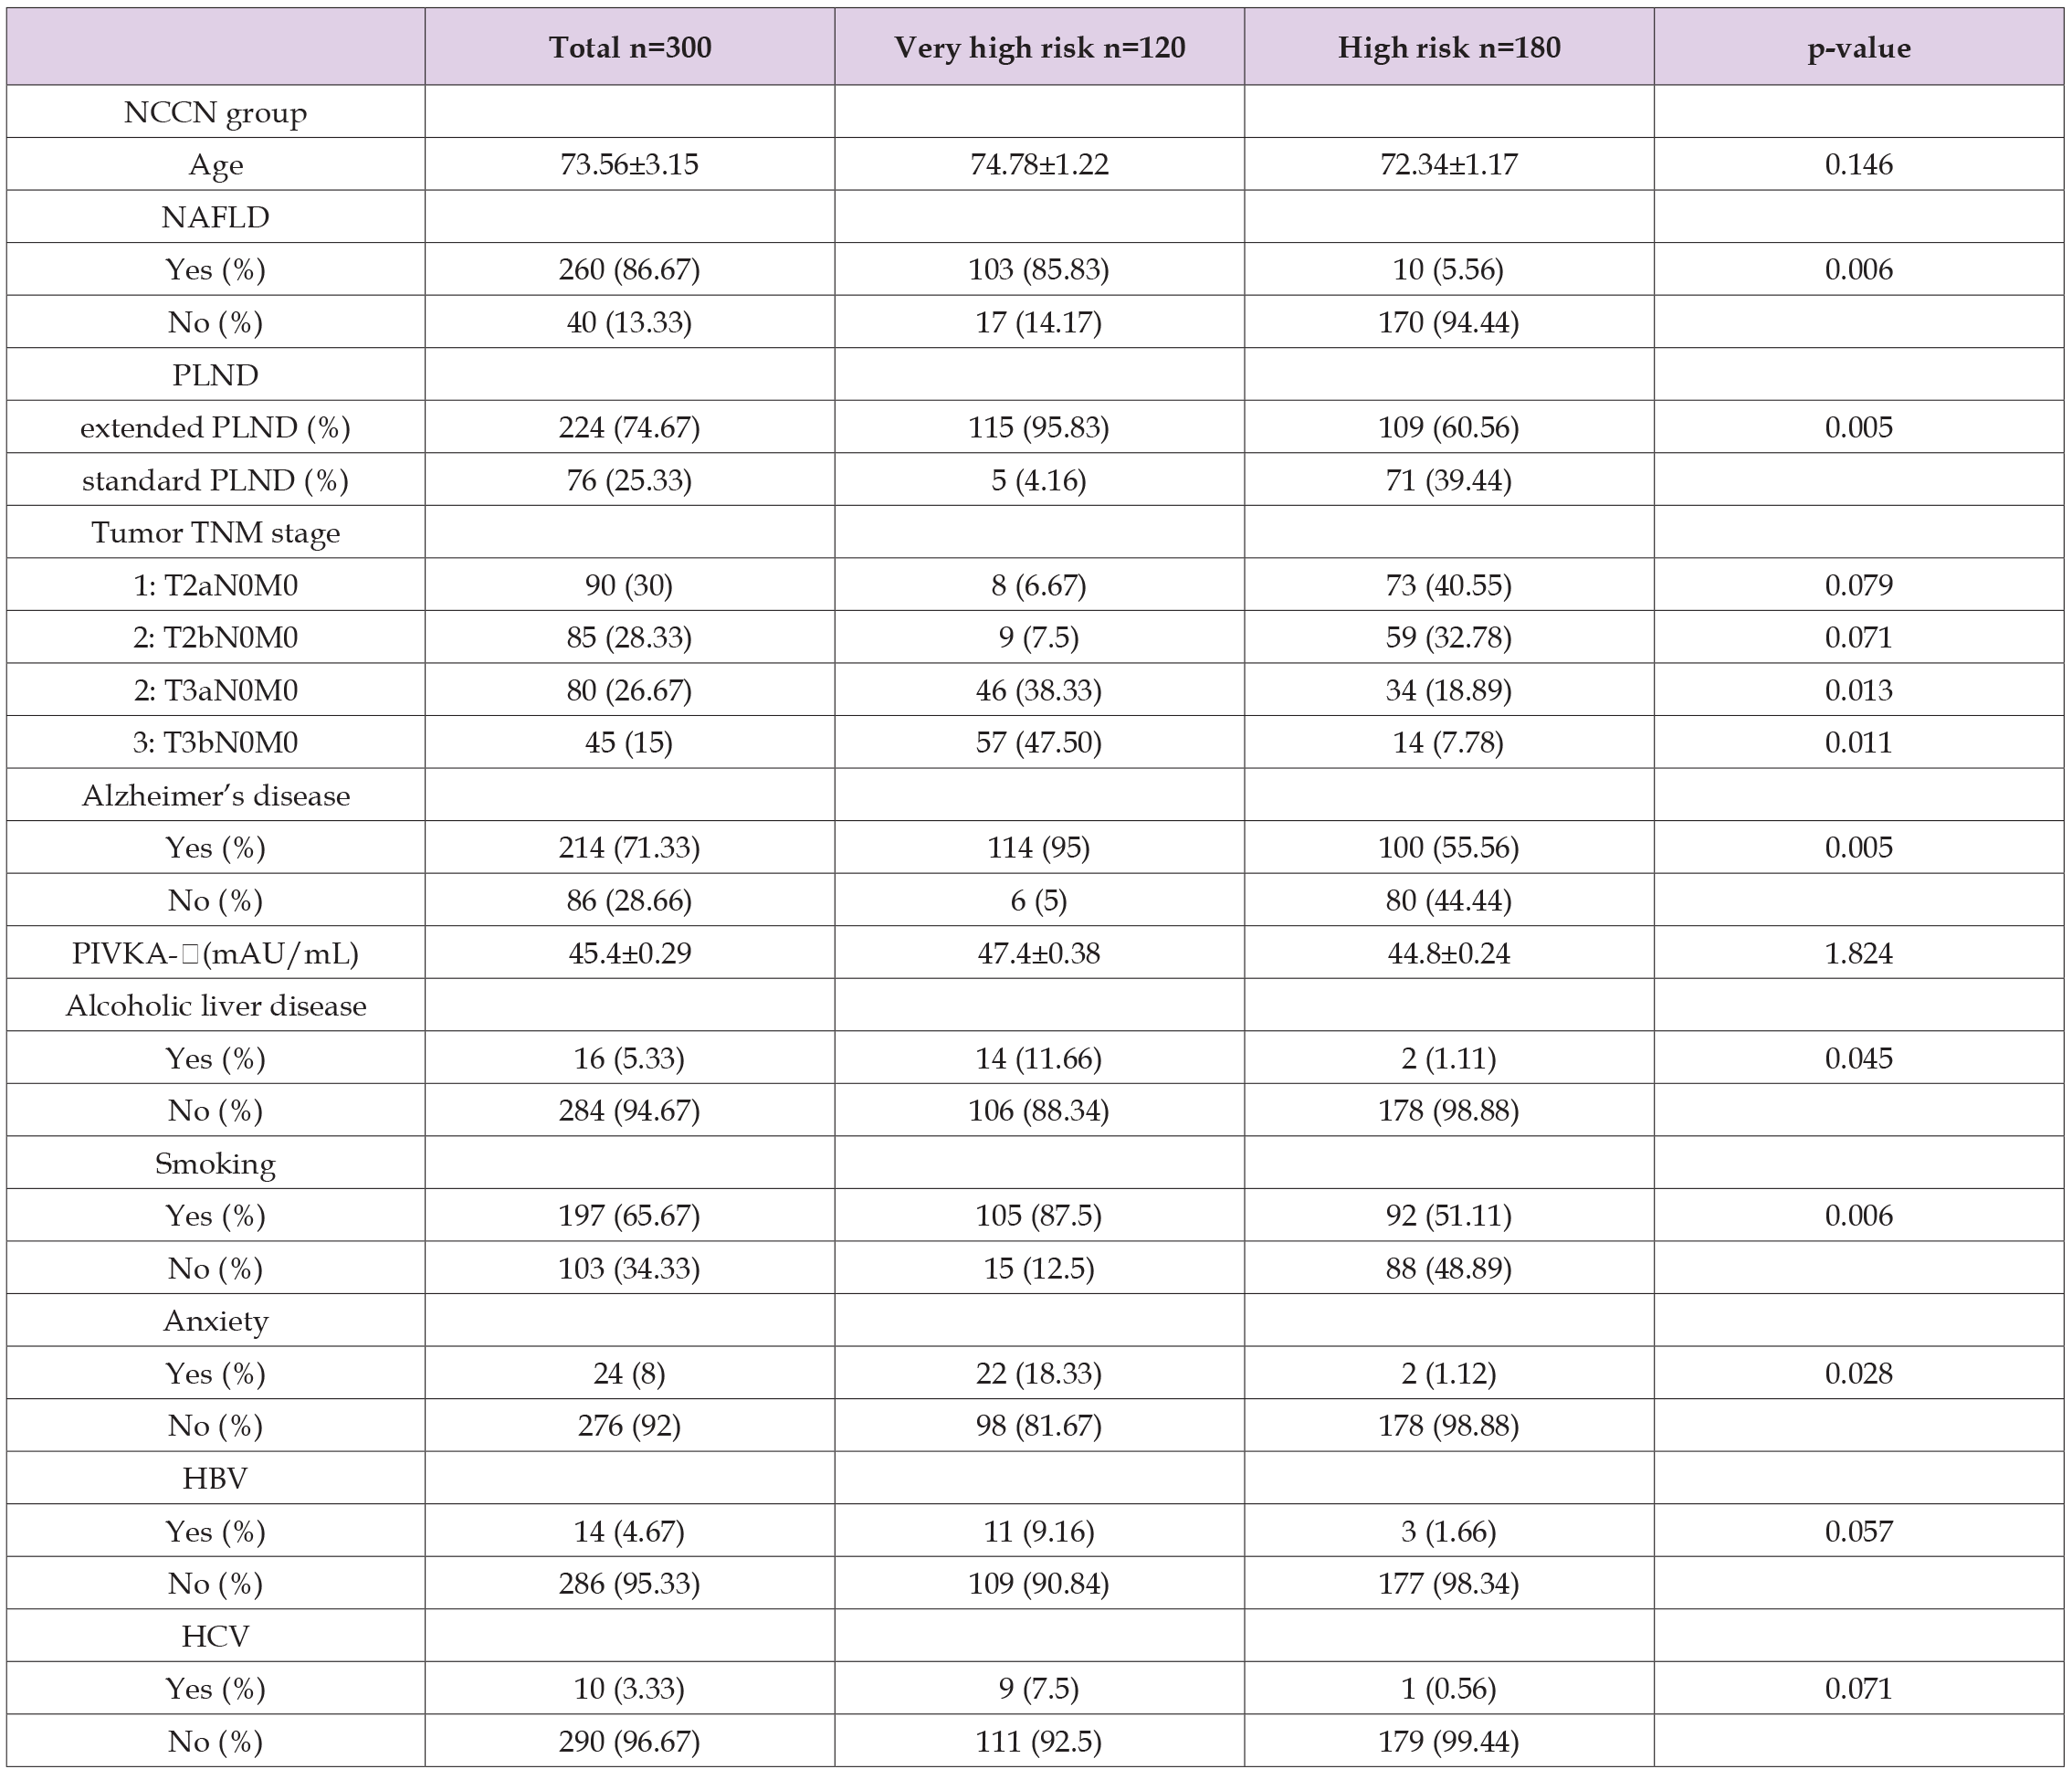Click the cell '16 (5.33)'

630,1058
